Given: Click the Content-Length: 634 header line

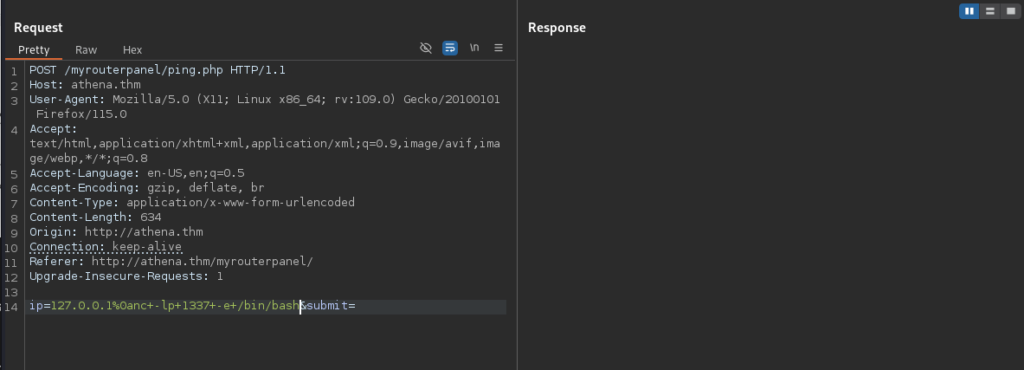Looking at the screenshot, I should click(95, 217).
